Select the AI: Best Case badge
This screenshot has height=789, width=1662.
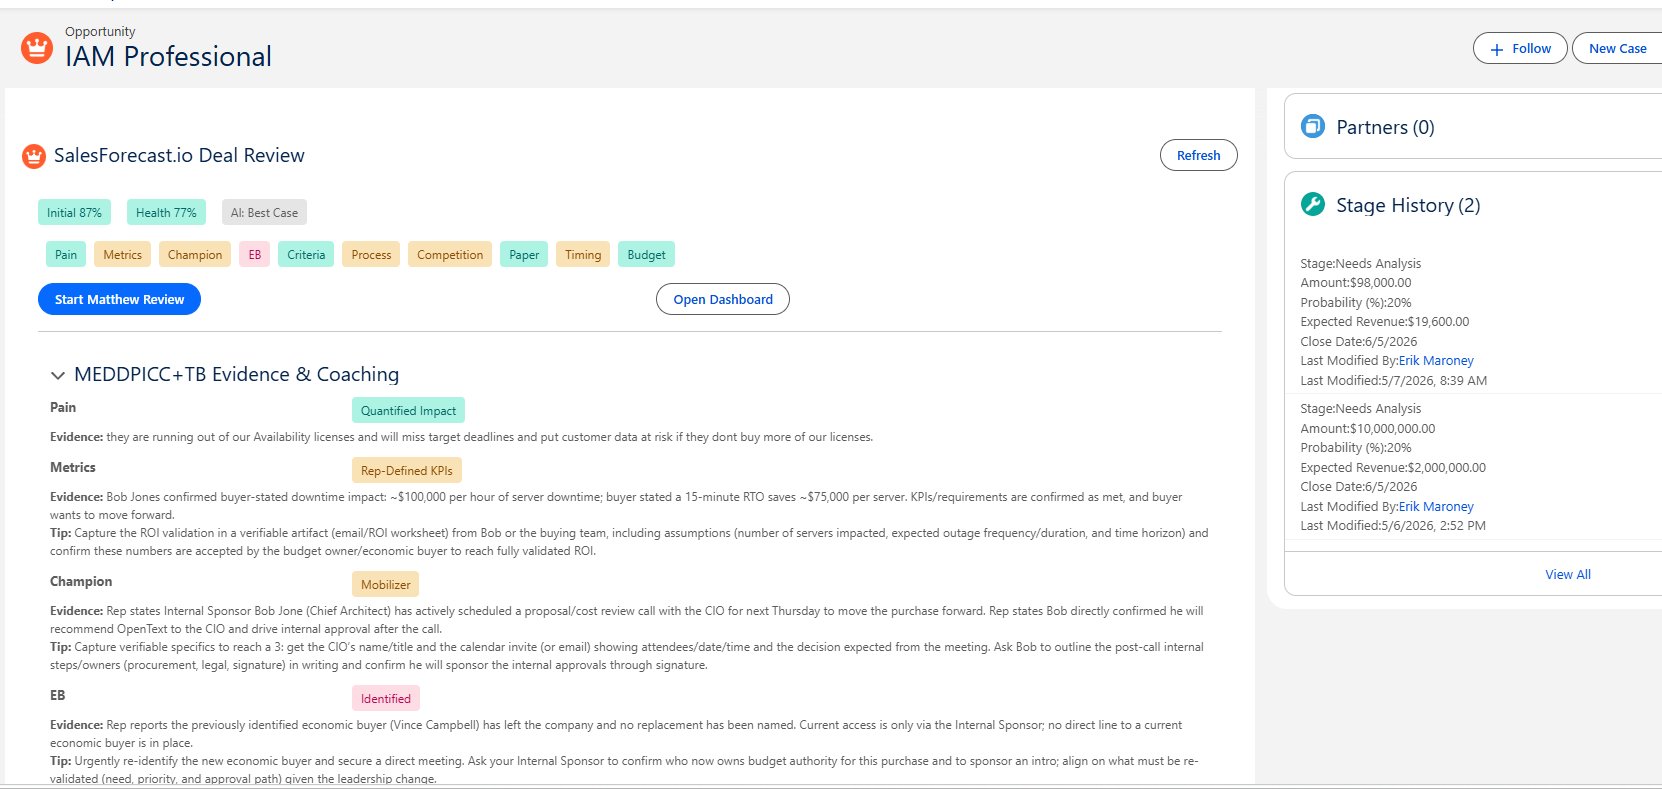pyautogui.click(x=264, y=213)
